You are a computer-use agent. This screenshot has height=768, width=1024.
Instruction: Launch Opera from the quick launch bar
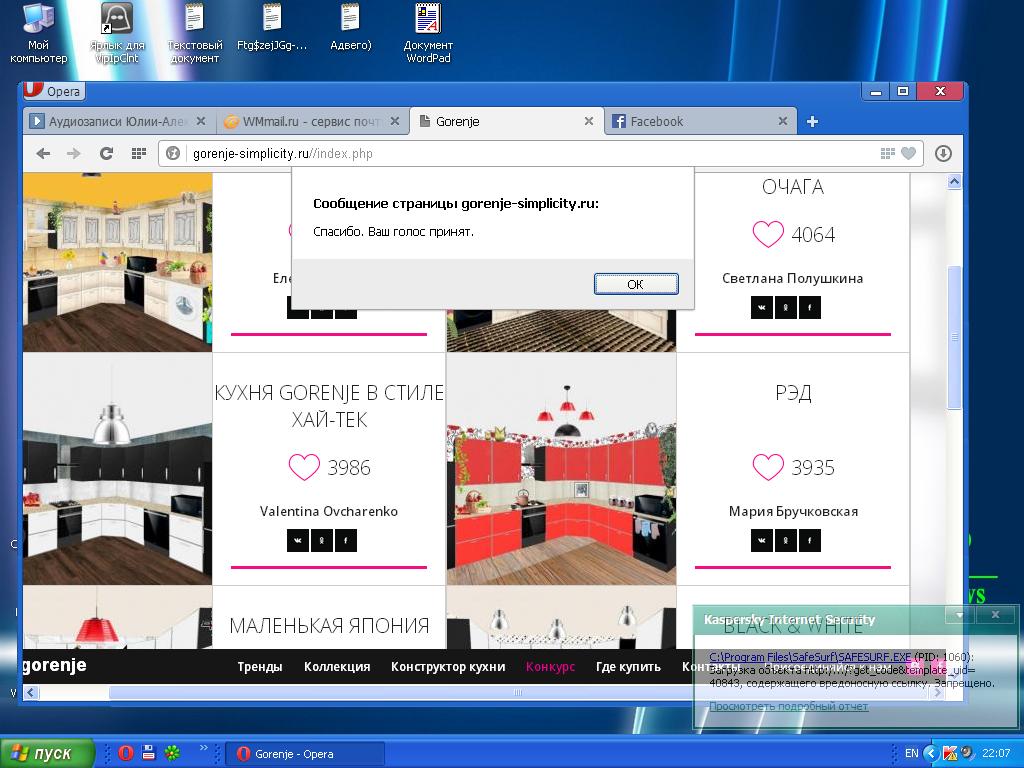click(x=126, y=753)
